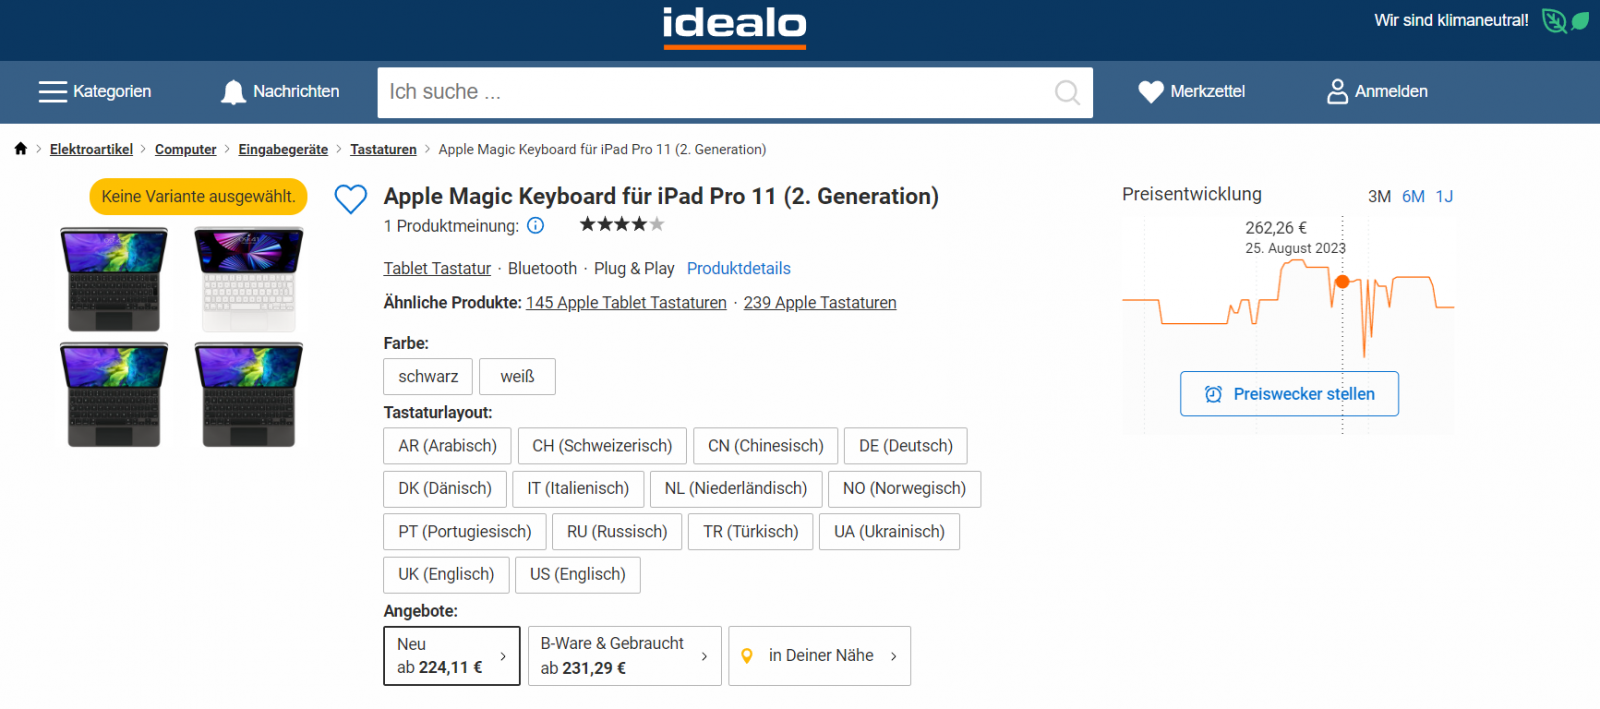This screenshot has height=709, width=1600.
Task: Go to home via breadcrumb house icon
Action: pyautogui.click(x=21, y=149)
